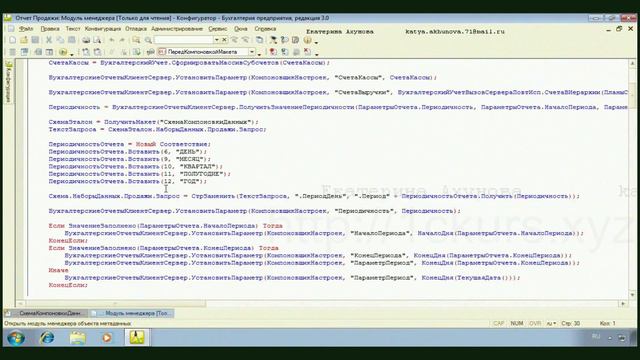Open the Сервис menu
640x360 pixels.
click(x=218, y=29)
